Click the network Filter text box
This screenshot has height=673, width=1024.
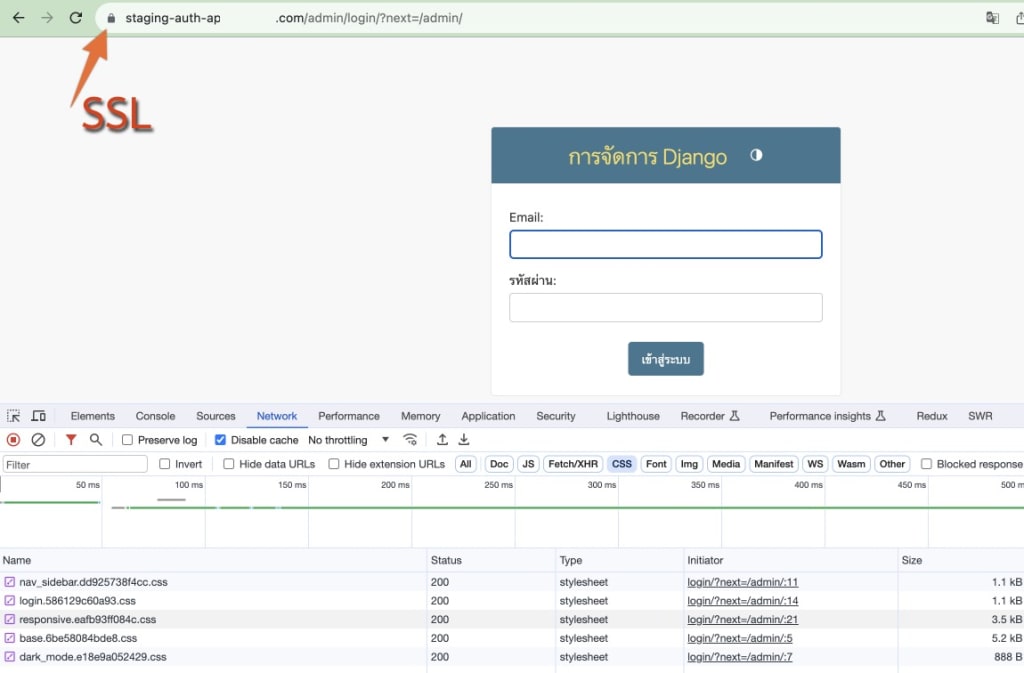[x=75, y=464]
